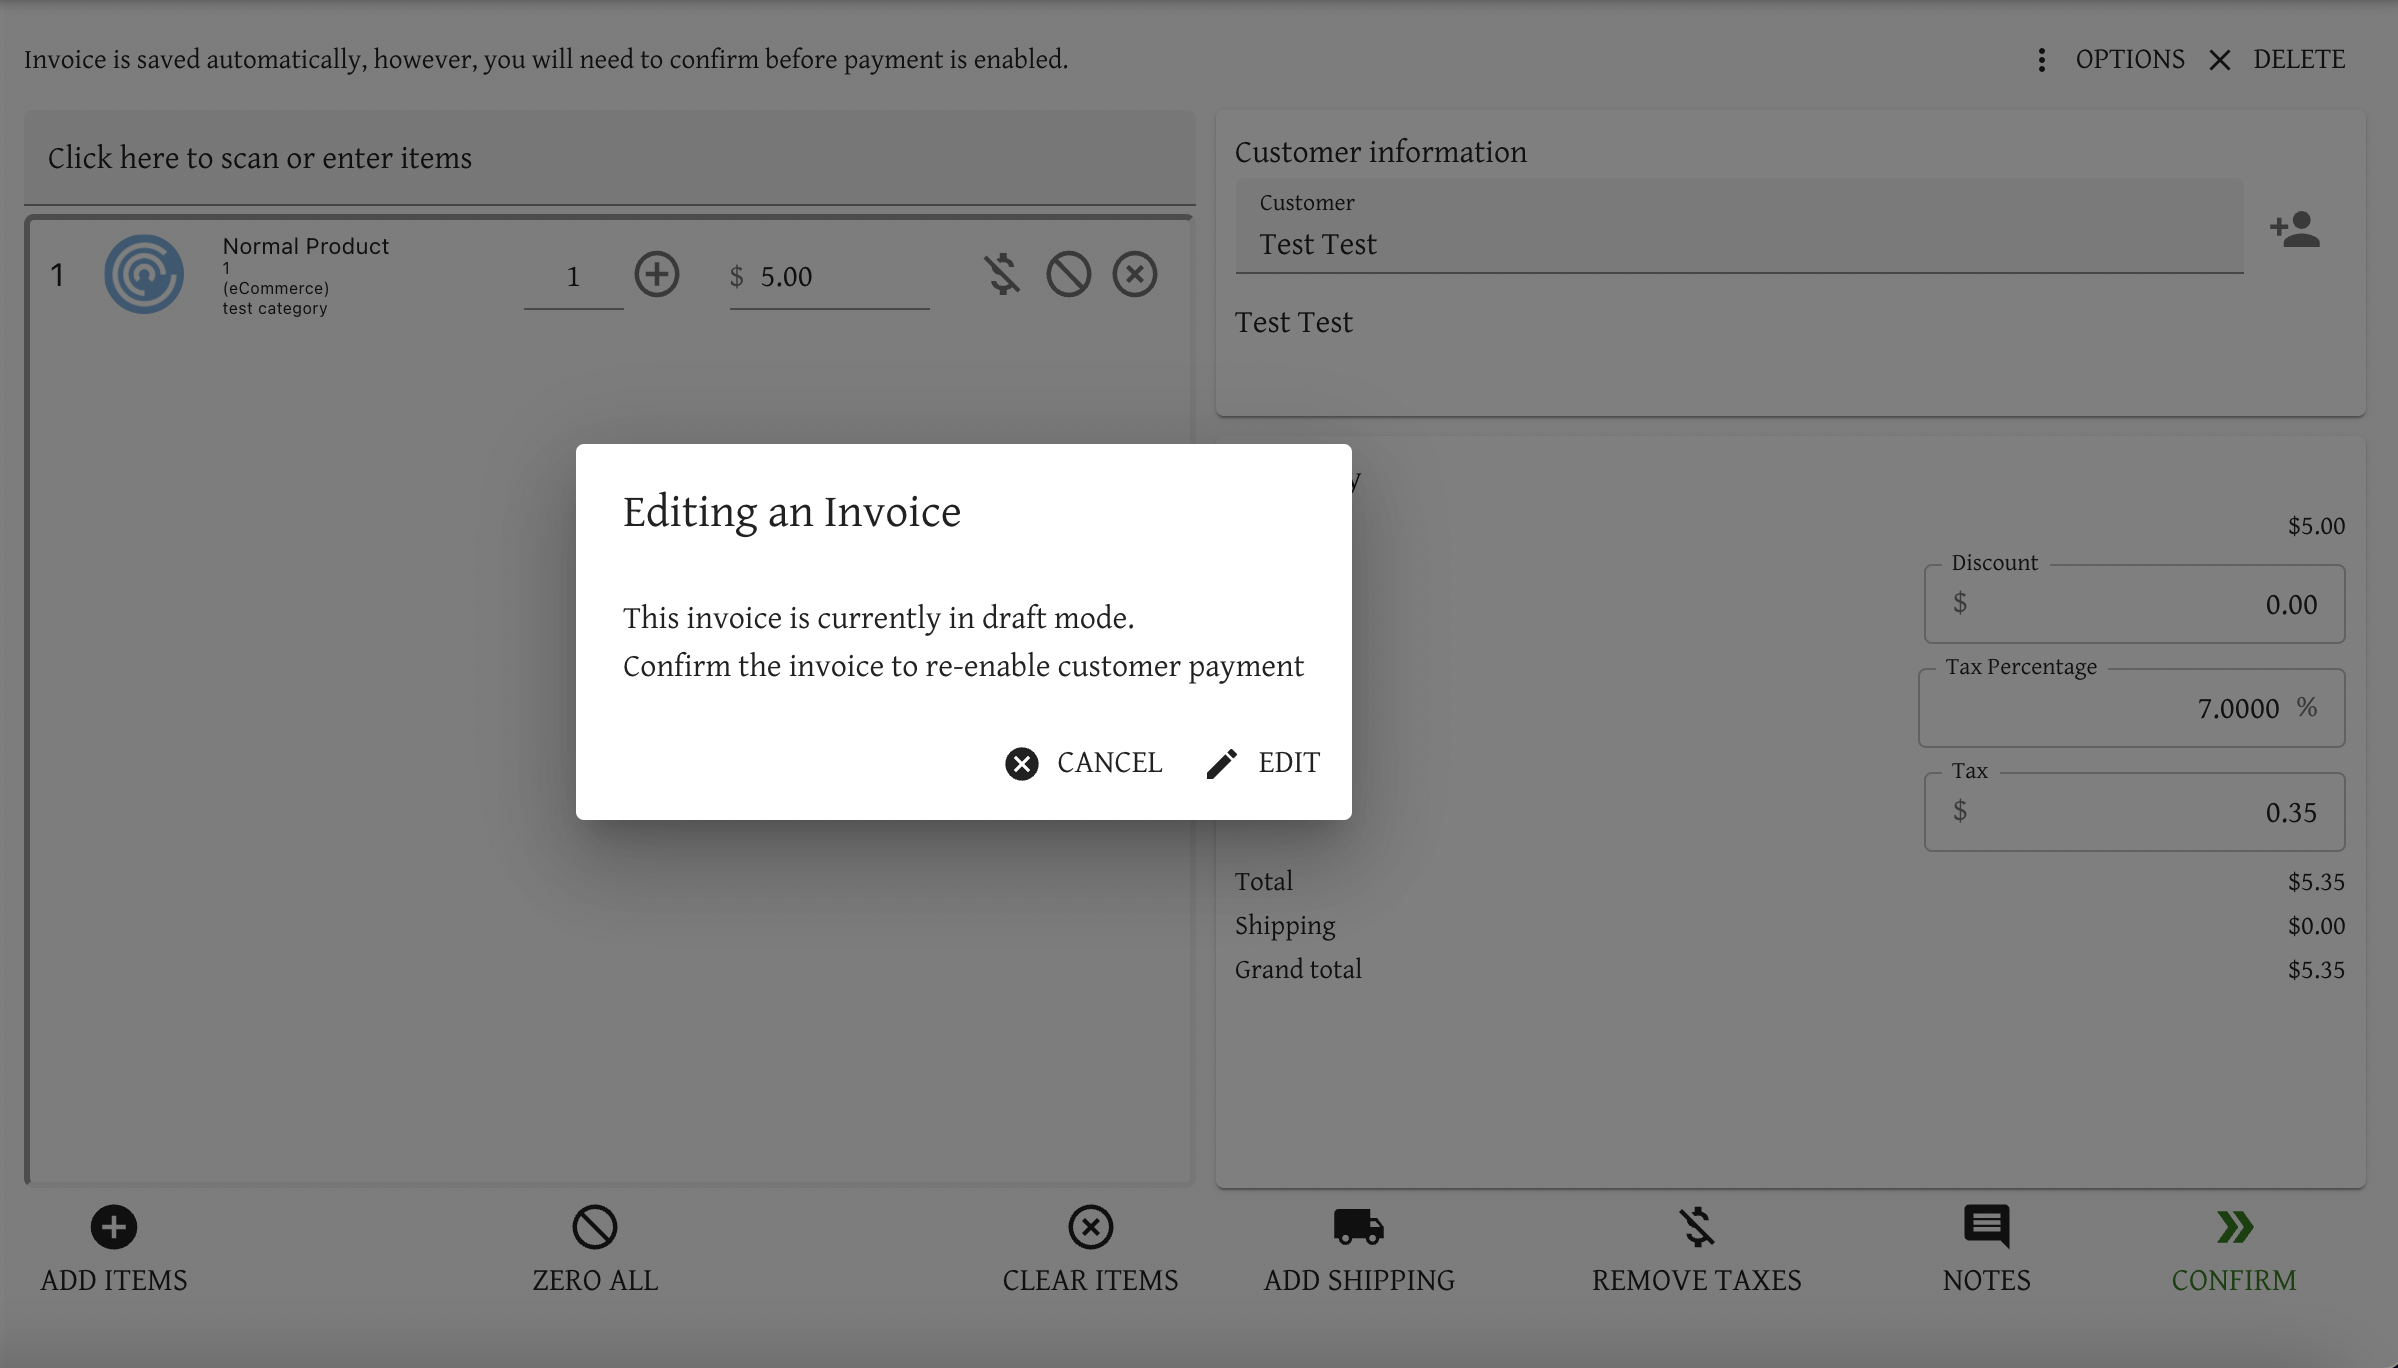Click the ADD SHIPPING truck icon
The height and width of the screenshot is (1368, 2398).
(1359, 1227)
